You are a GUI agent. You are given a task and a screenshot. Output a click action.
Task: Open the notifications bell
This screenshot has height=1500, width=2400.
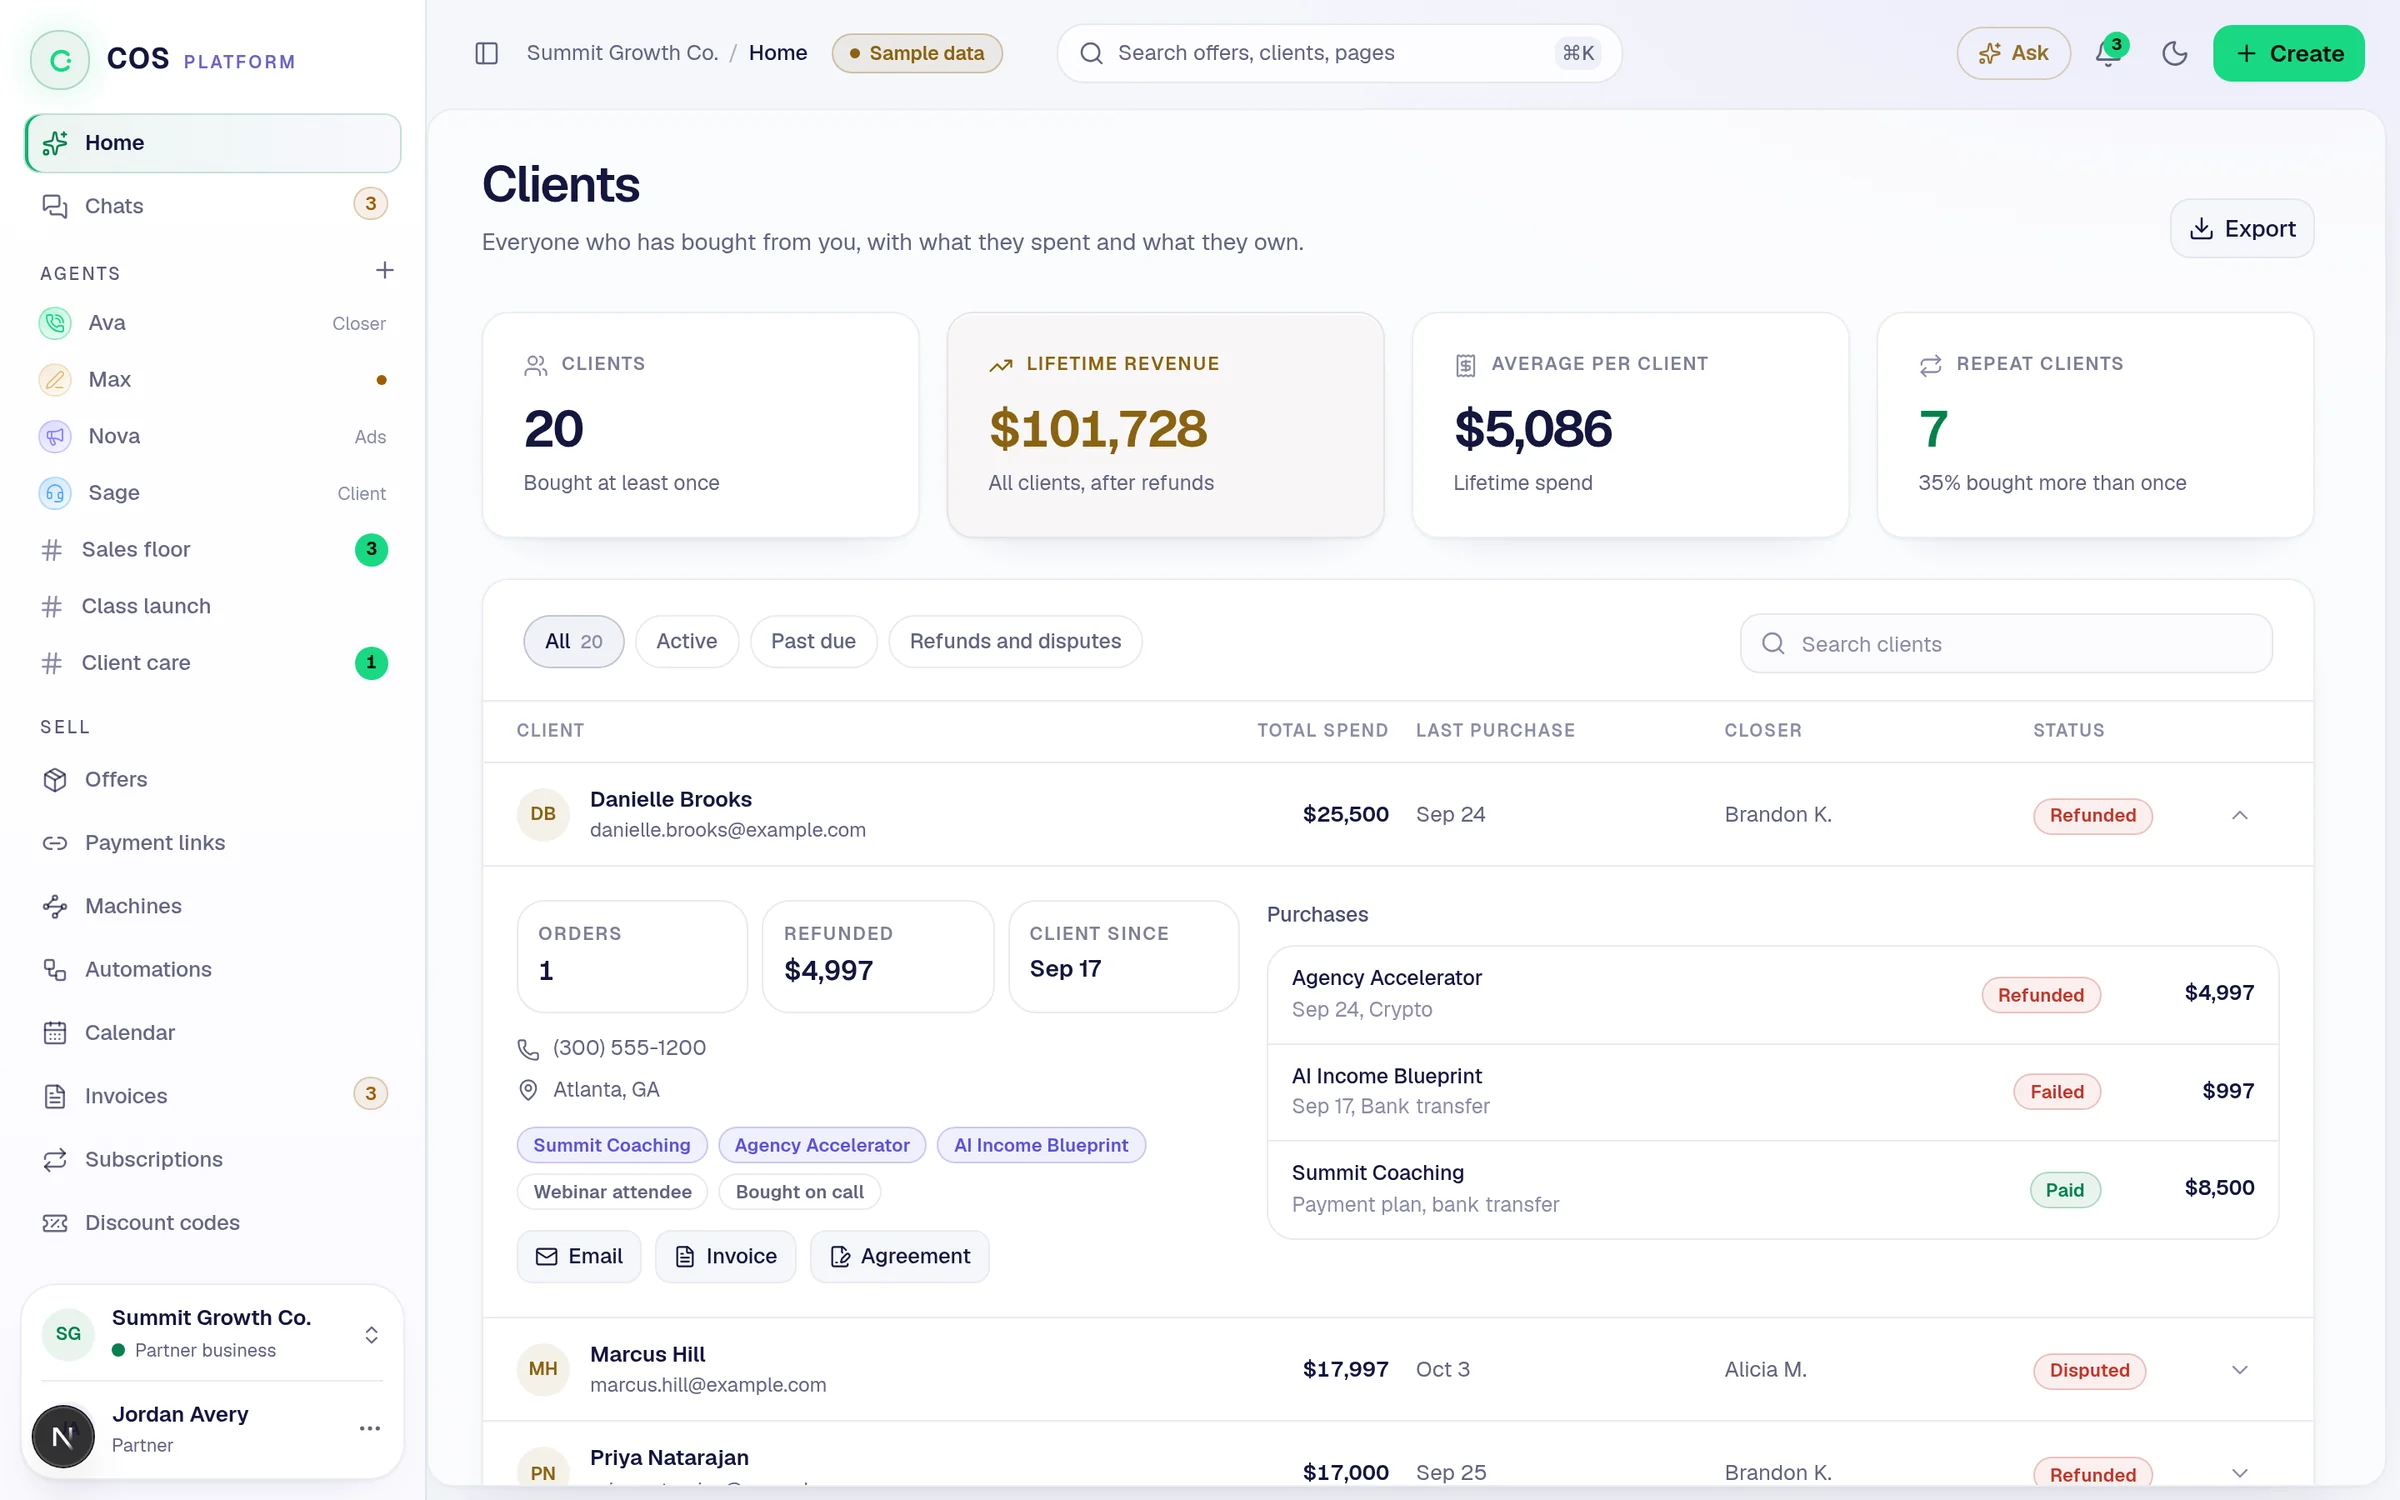tap(2108, 53)
